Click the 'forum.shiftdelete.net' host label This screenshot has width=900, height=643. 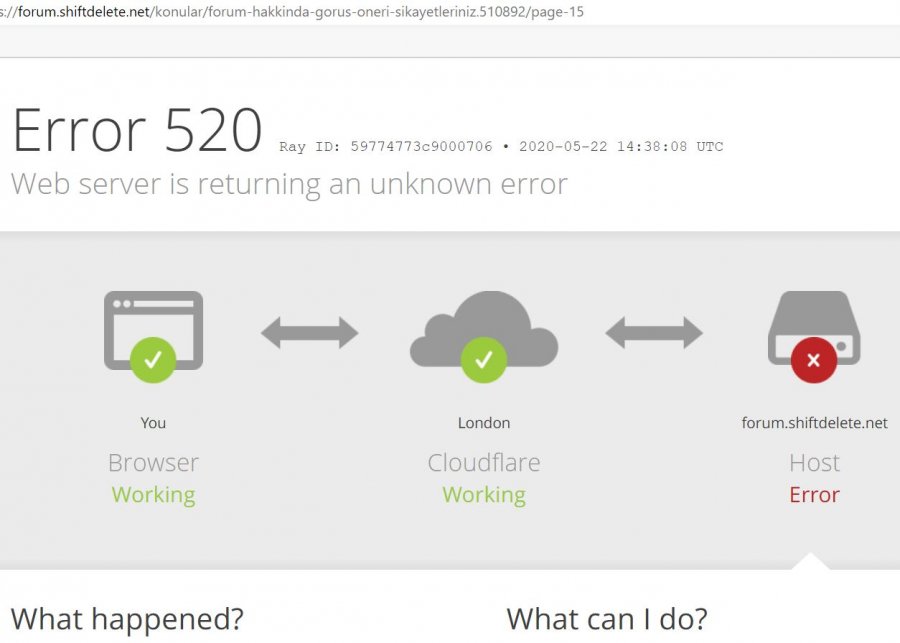814,423
